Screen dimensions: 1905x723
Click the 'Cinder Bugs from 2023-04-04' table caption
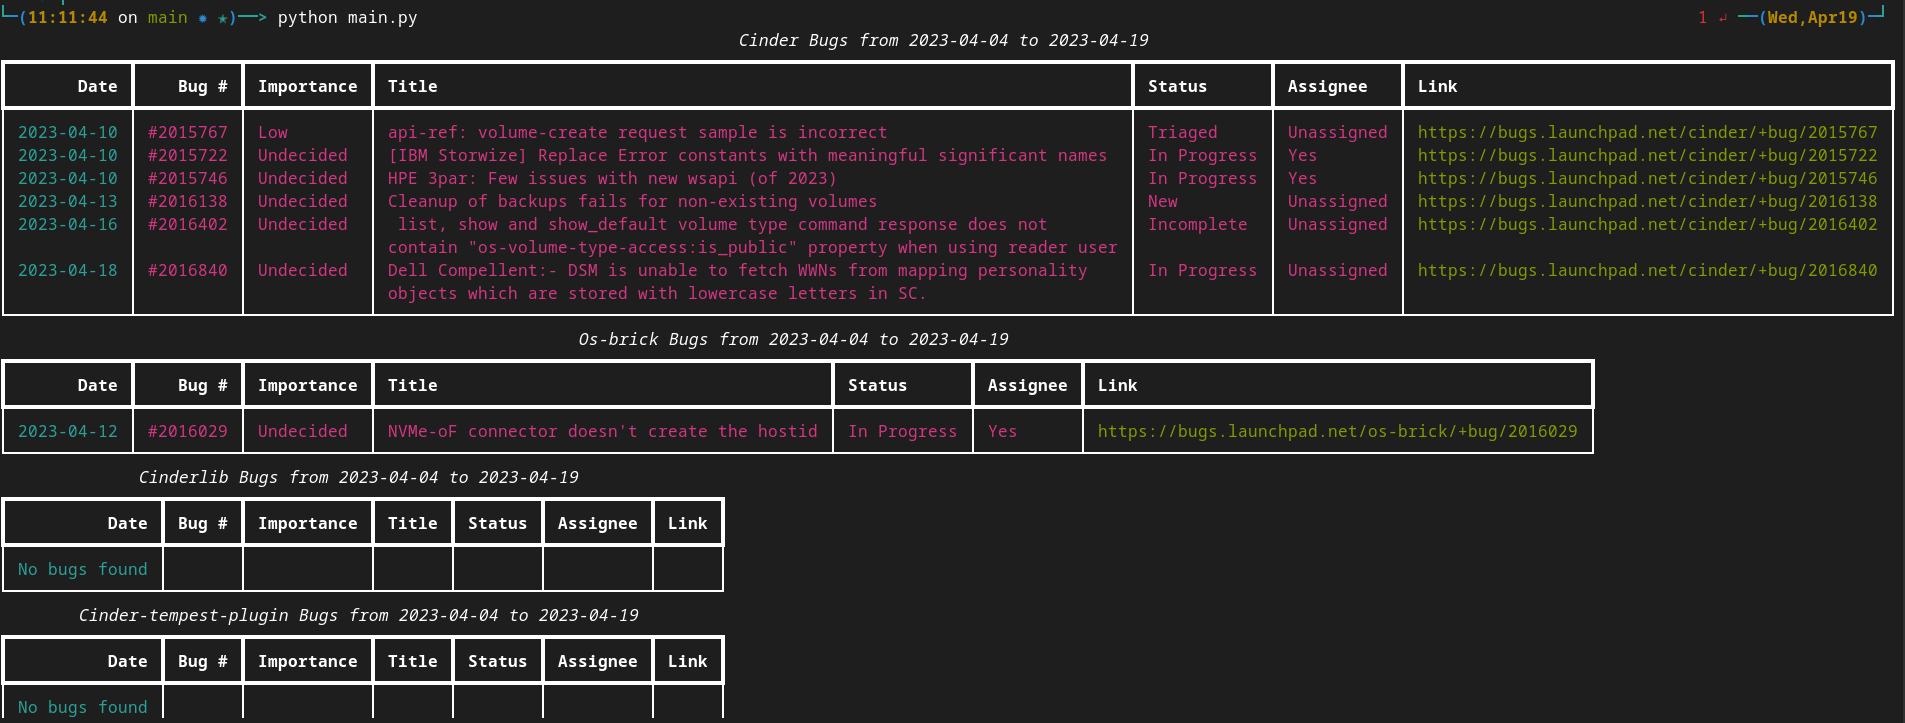(x=943, y=40)
